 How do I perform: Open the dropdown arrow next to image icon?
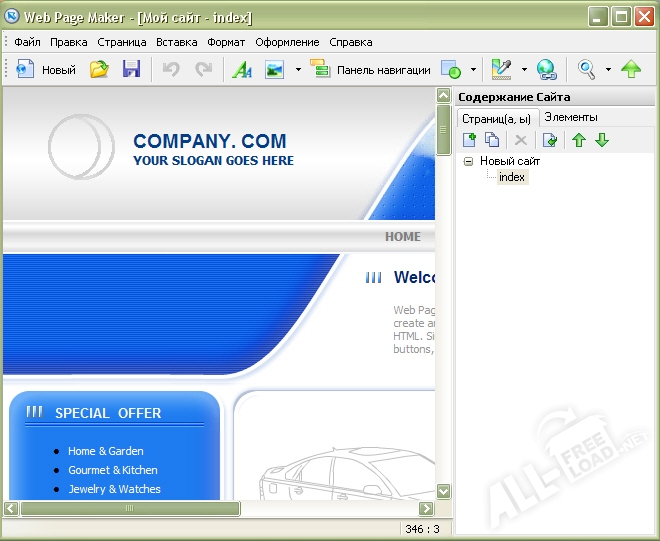pyautogui.click(x=297, y=70)
